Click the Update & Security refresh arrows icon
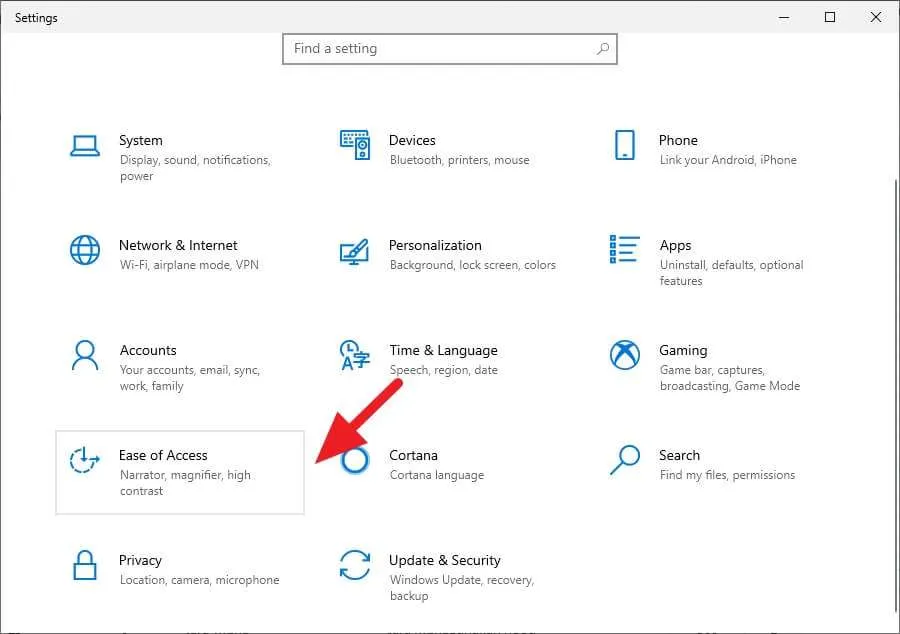Screen dimensions: 900x634 tap(355, 565)
